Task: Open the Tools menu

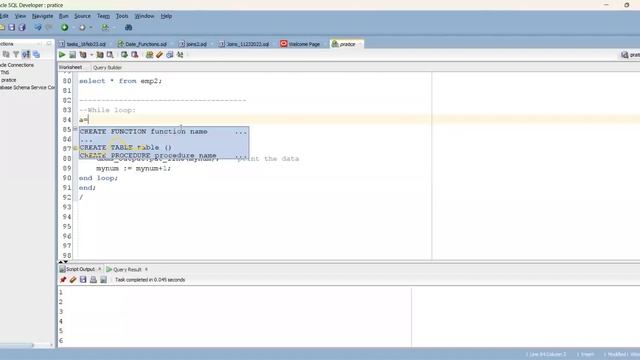Action: pyautogui.click(x=122, y=16)
